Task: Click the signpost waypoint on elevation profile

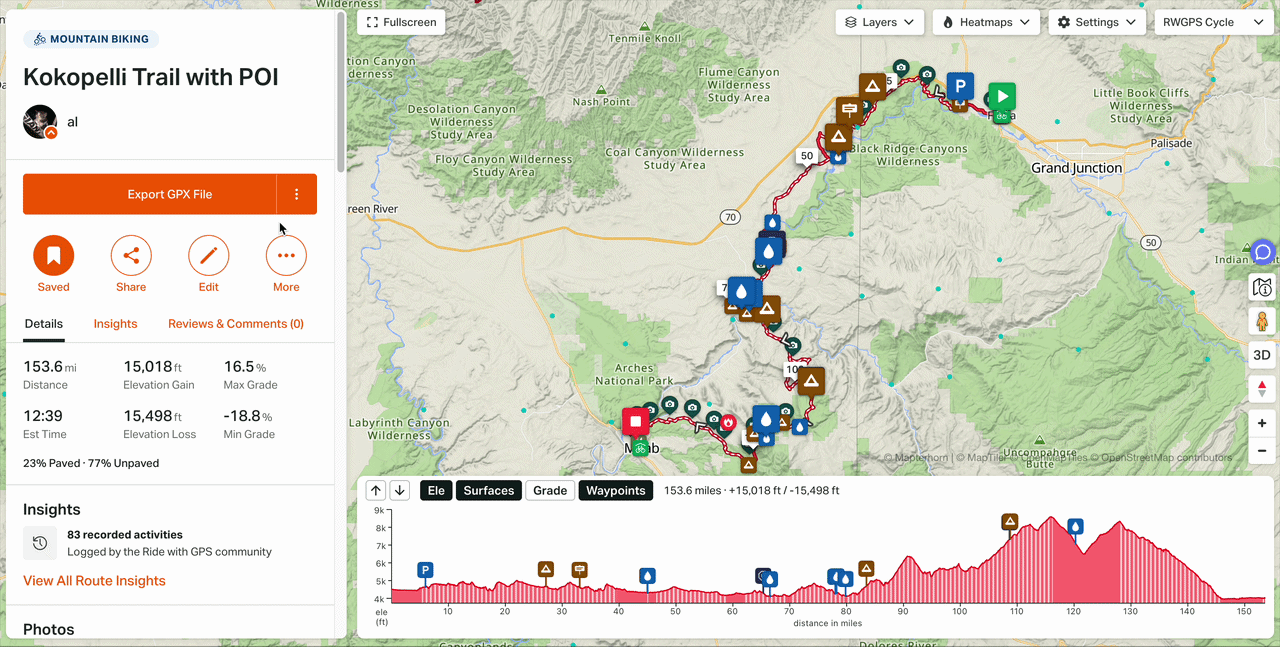Action: [x=579, y=570]
